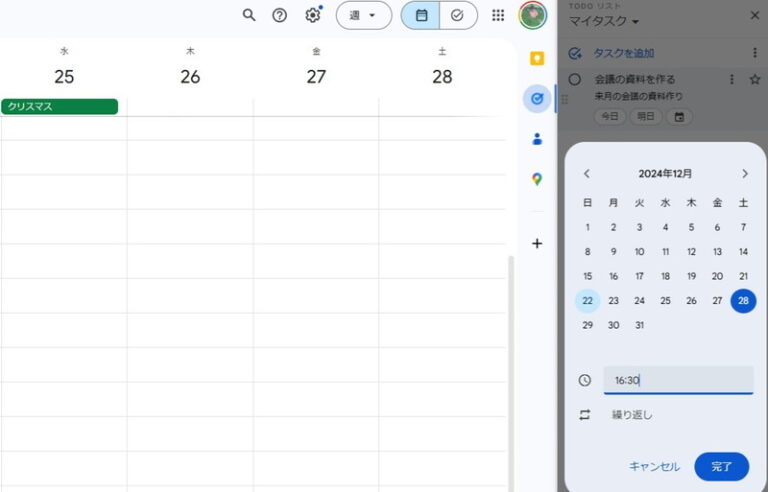Open Contacts from the side panel
This screenshot has height=492, width=768.
pos(537,139)
